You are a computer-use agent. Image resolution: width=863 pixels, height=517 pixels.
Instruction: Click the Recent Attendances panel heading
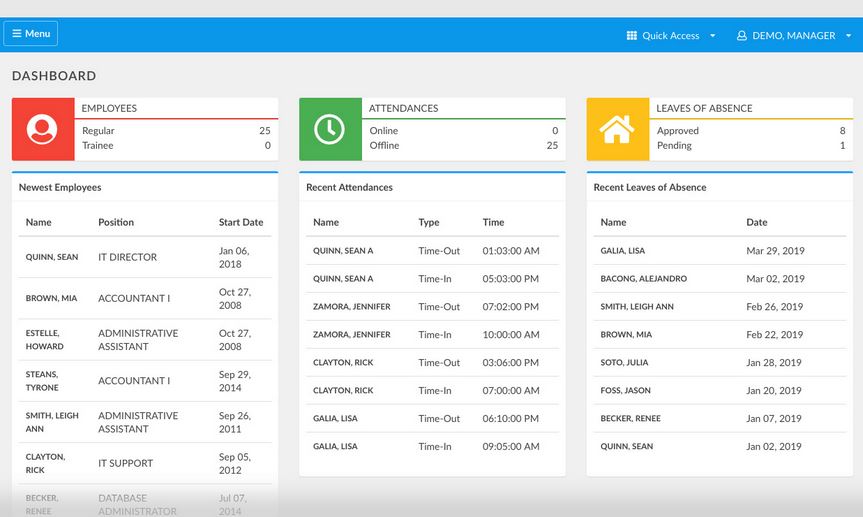pyautogui.click(x=349, y=187)
